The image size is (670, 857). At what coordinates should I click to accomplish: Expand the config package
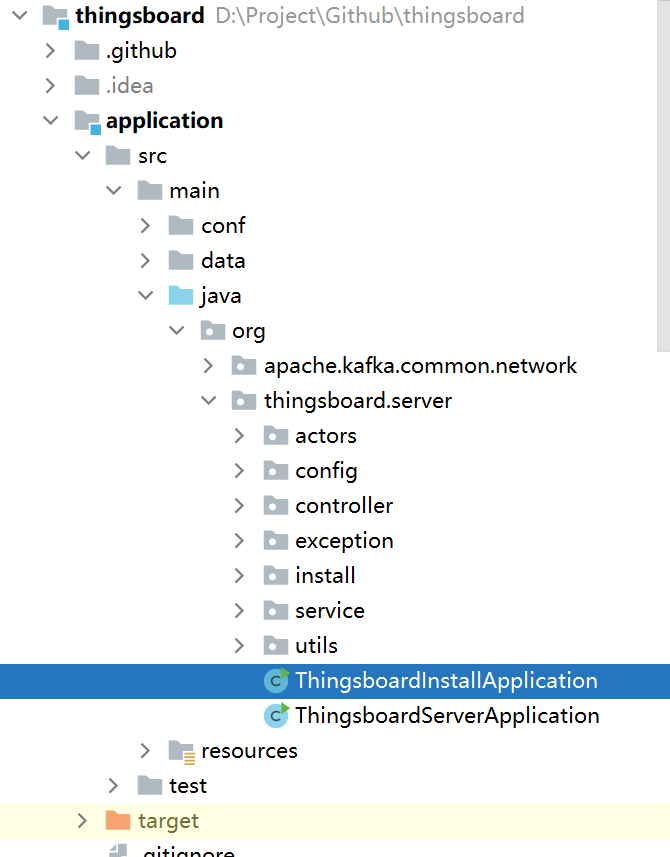pos(239,471)
